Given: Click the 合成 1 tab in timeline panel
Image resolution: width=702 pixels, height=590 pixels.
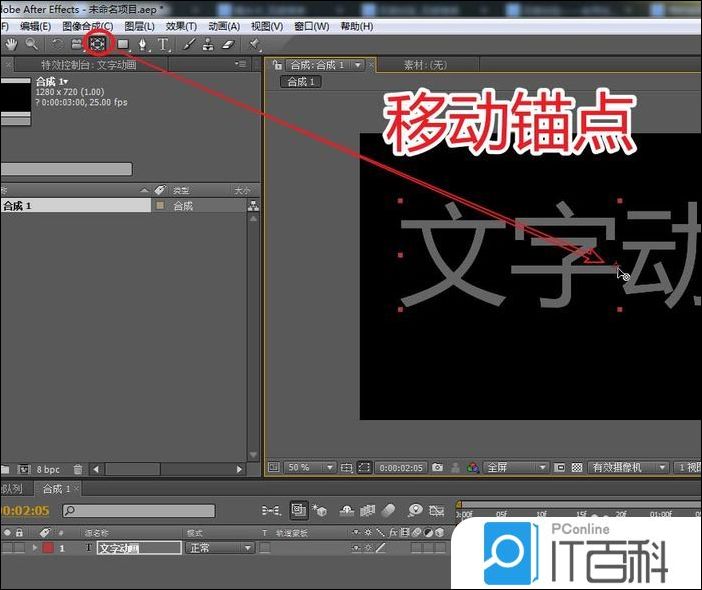Looking at the screenshot, I should 56,489.
